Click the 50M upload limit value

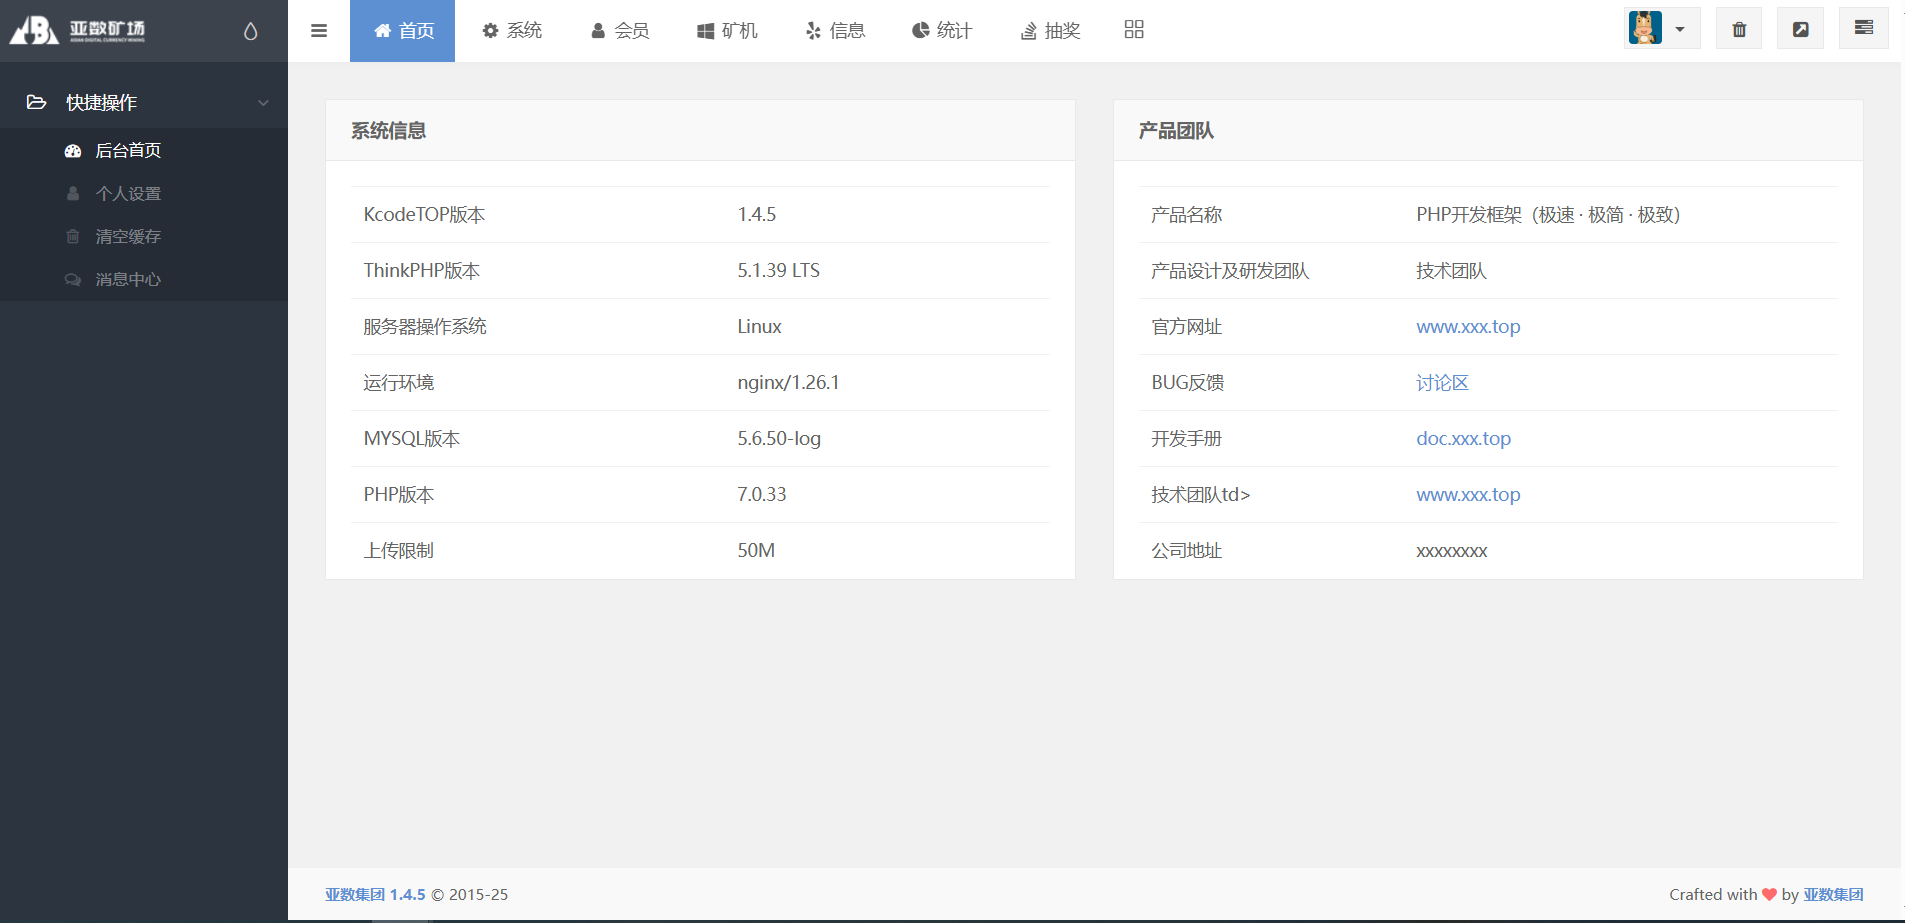pyautogui.click(x=756, y=551)
